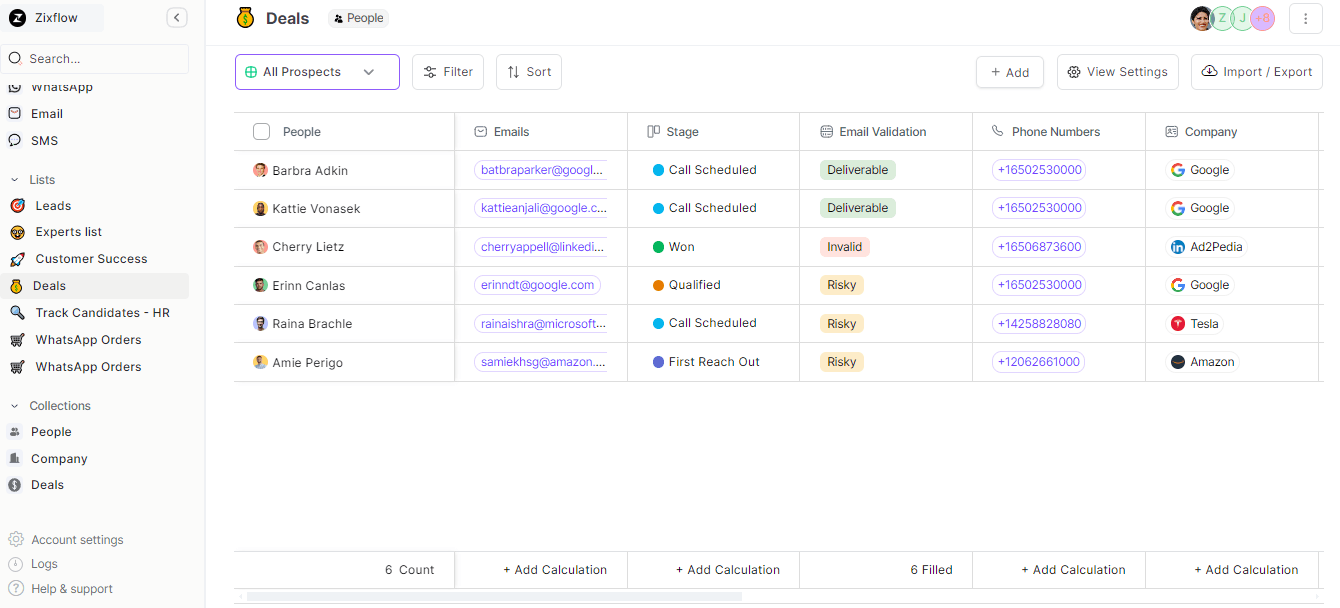1340x608 pixels.
Task: Open the three-dot more options menu
Action: point(1305,18)
